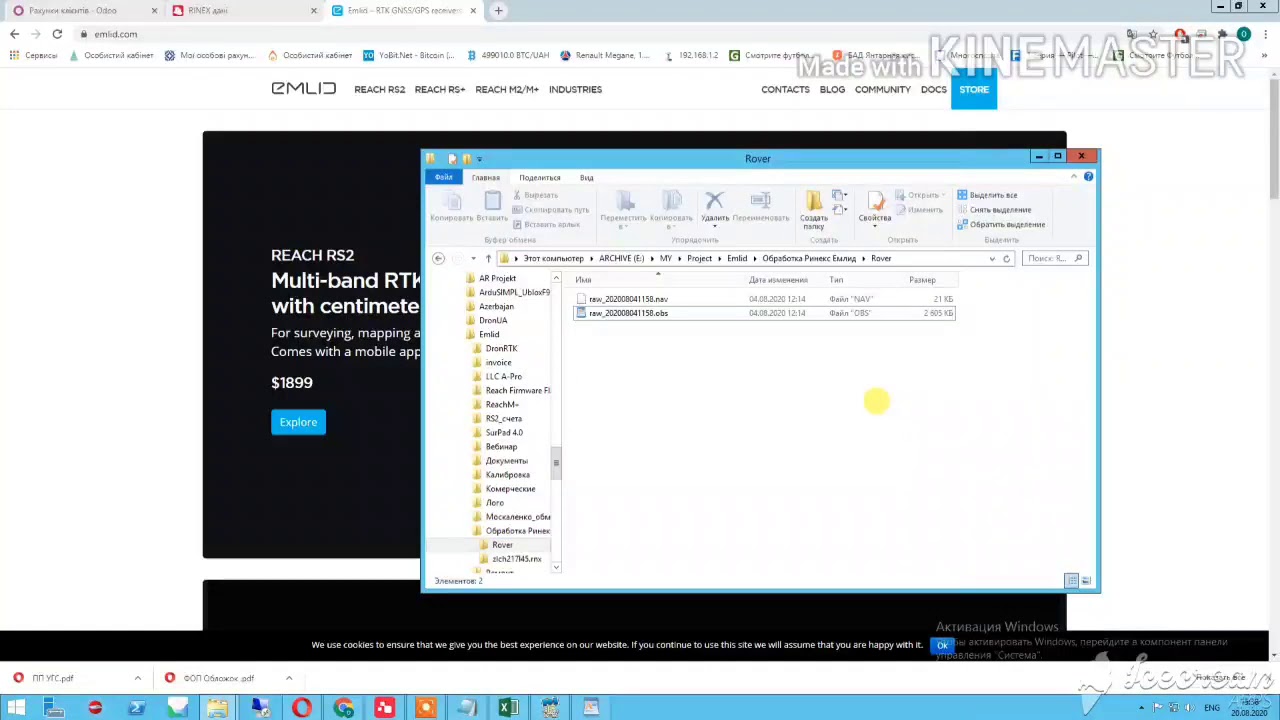
Task: Refresh the Explorer address bar
Action: pos(1007,258)
